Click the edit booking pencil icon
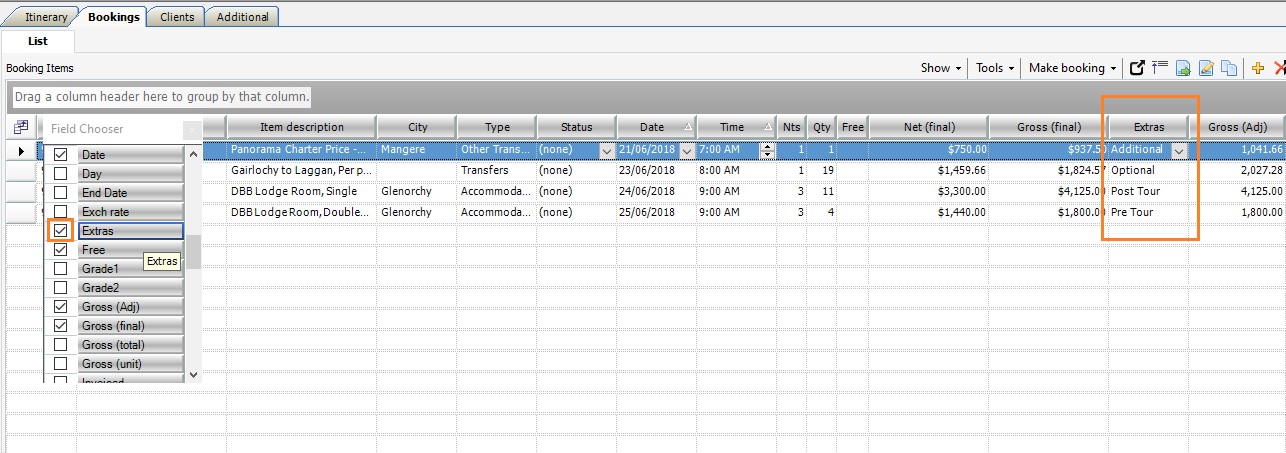Viewport: 1286px width, 453px height. click(x=1206, y=68)
